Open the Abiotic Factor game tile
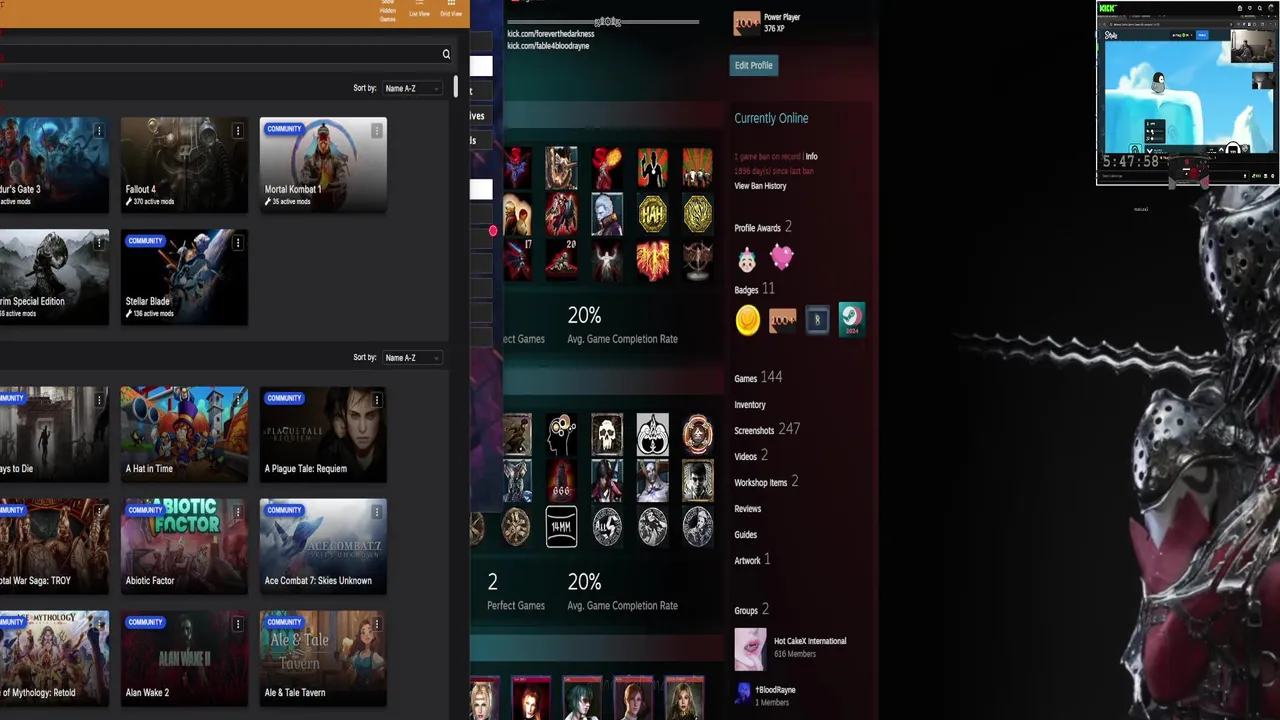 point(184,547)
